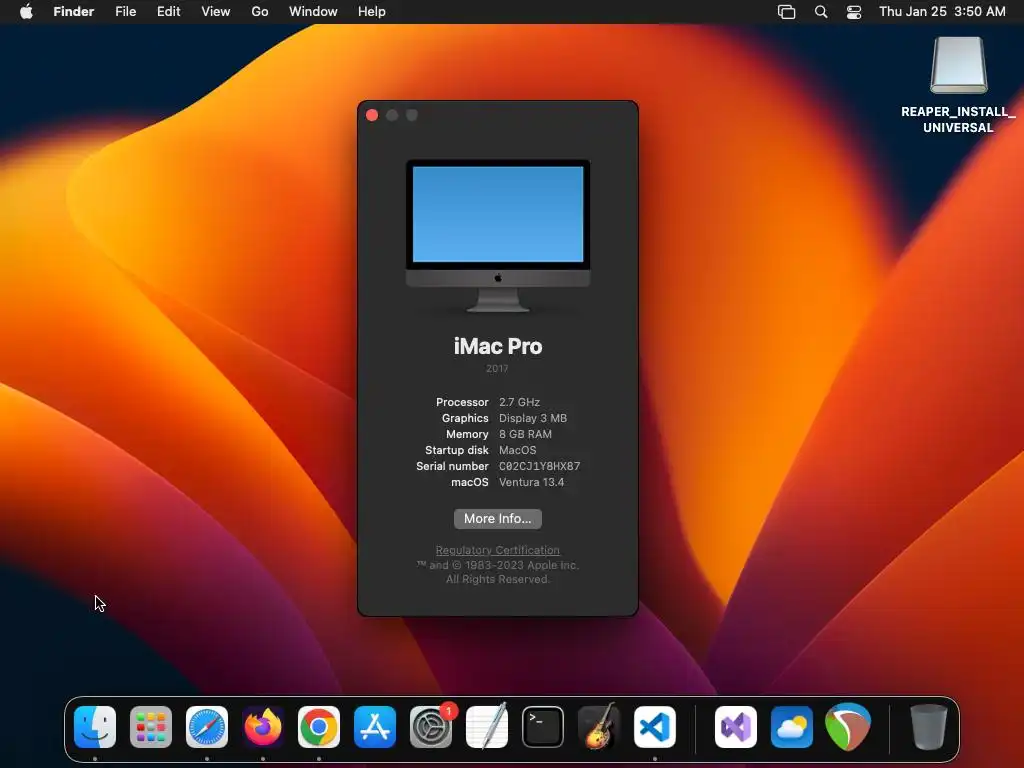This screenshot has width=1024, height=768.
Task: Click the More Info... button
Action: pyautogui.click(x=498, y=519)
